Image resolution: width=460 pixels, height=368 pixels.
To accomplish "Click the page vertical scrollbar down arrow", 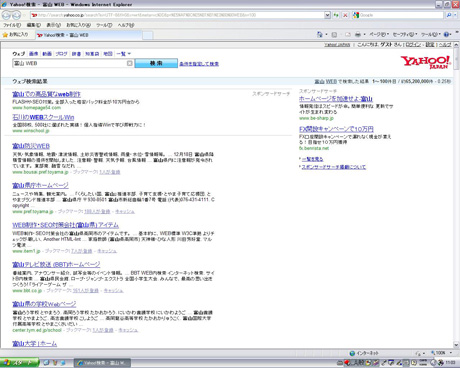I will (456, 345).
